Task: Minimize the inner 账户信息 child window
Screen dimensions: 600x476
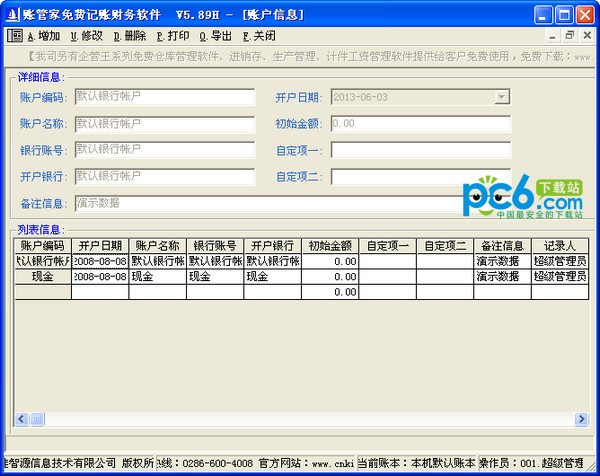Action: coord(552,36)
